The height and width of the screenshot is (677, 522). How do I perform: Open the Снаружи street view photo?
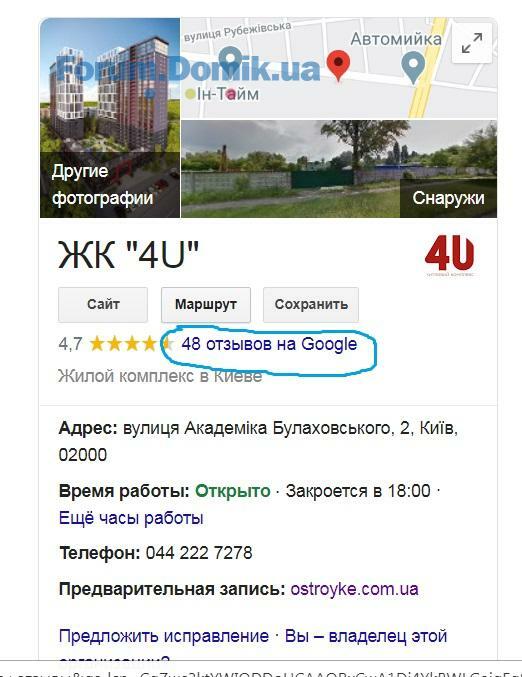(x=339, y=169)
